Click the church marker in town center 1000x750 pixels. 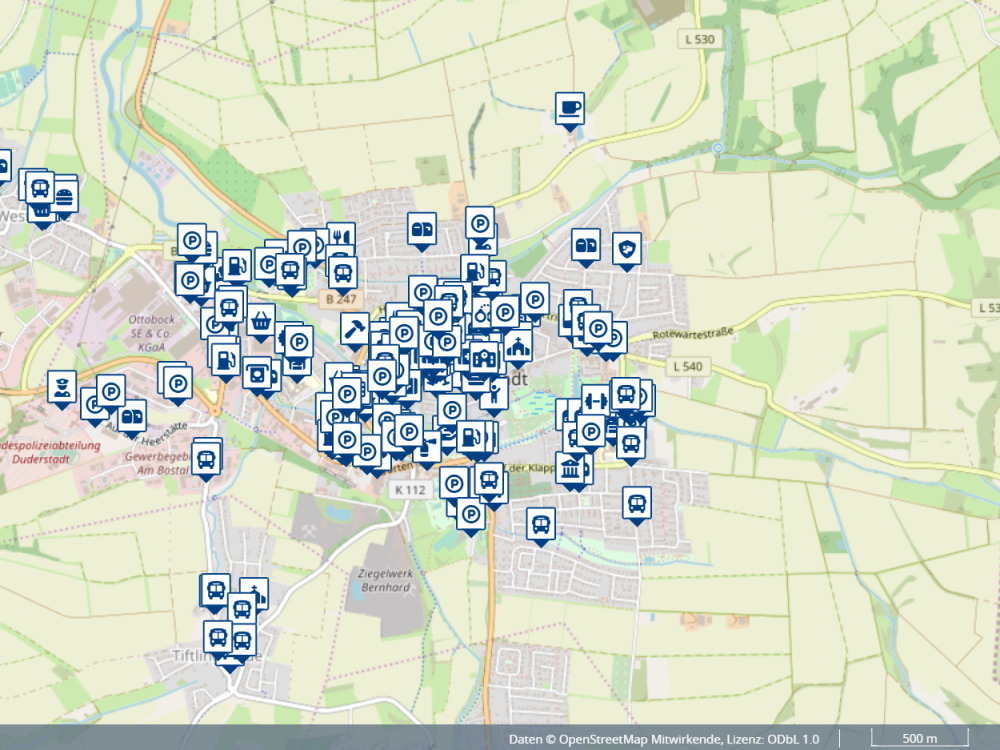pyautogui.click(x=518, y=345)
